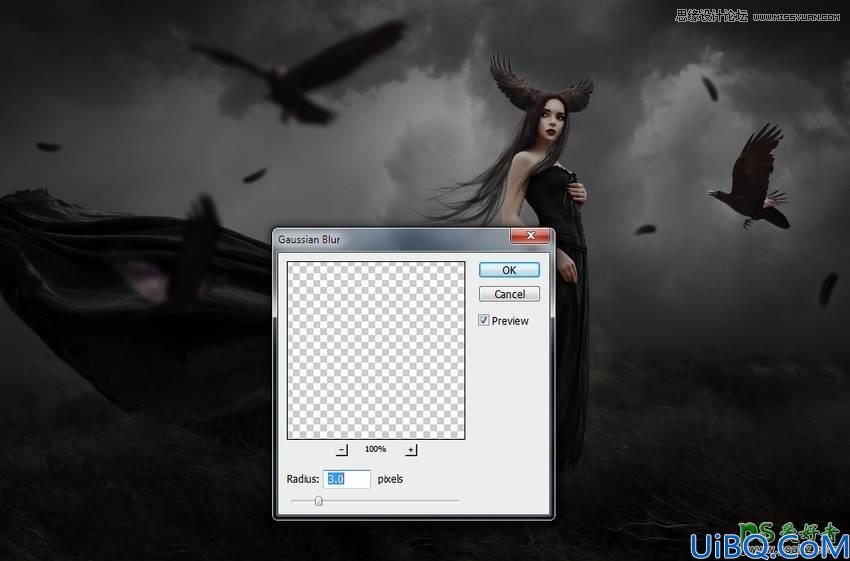Close the Gaussian Blur dialog
Image resolution: width=850 pixels, height=561 pixels.
coord(531,236)
